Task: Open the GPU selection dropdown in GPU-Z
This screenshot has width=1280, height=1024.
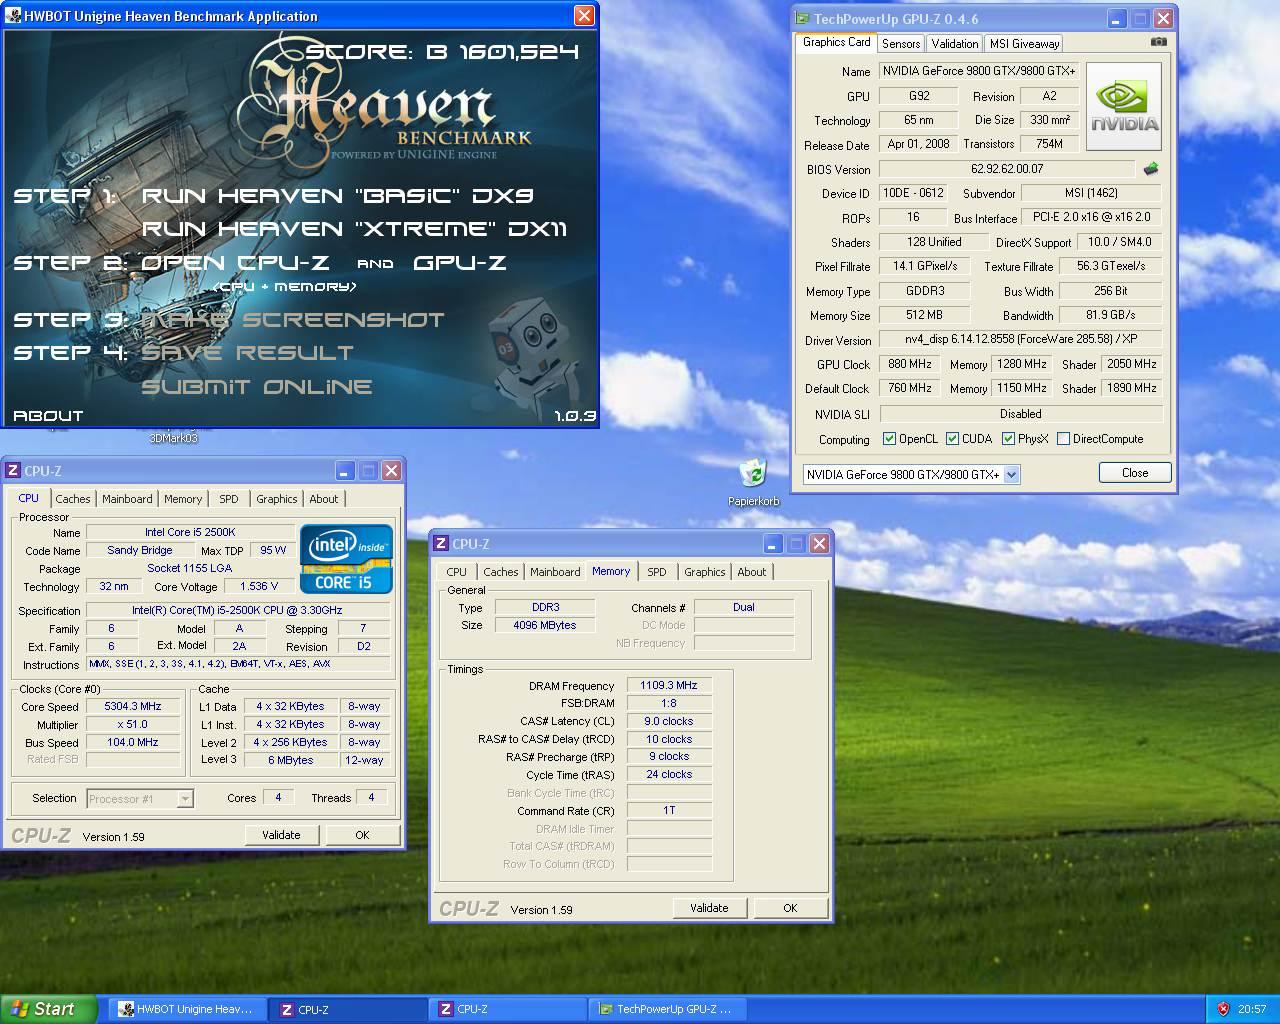Action: pyautogui.click(x=1011, y=474)
